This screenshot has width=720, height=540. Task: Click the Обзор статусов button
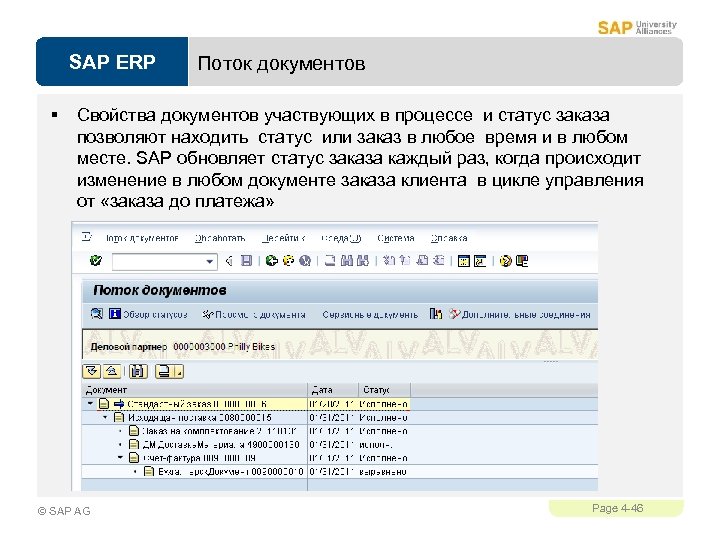[148, 315]
